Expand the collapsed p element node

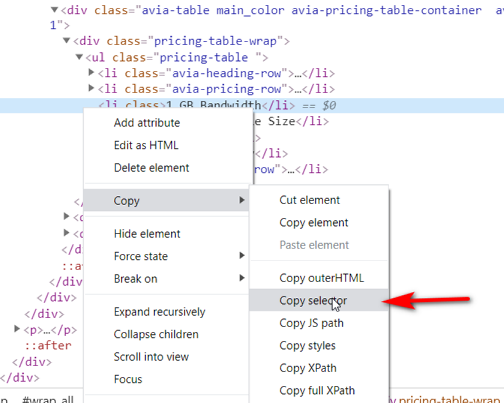pos(17,329)
